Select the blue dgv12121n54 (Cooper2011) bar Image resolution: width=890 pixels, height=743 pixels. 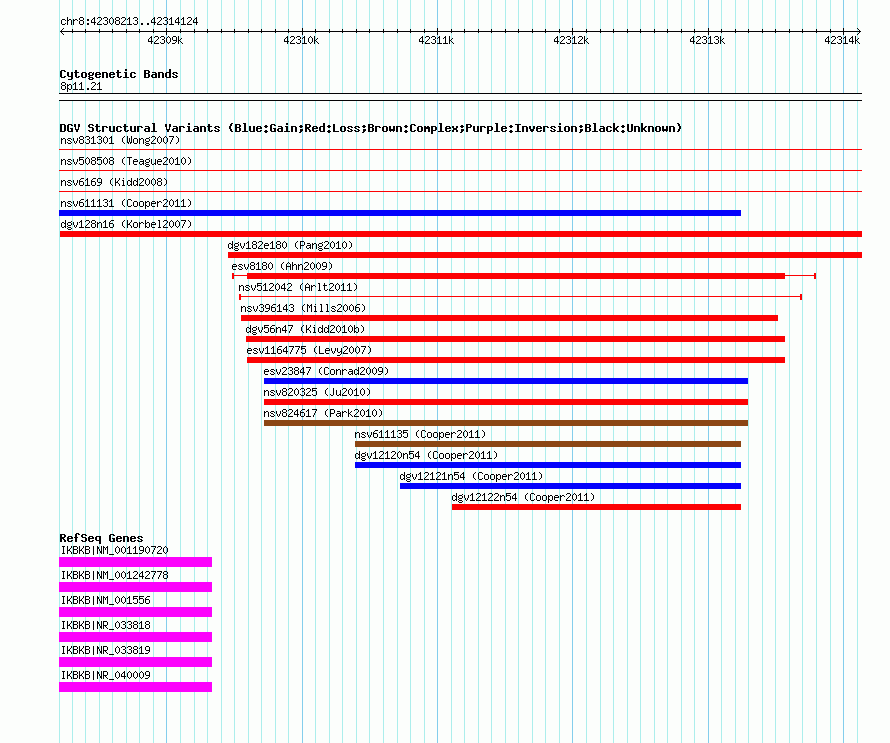[570, 486]
